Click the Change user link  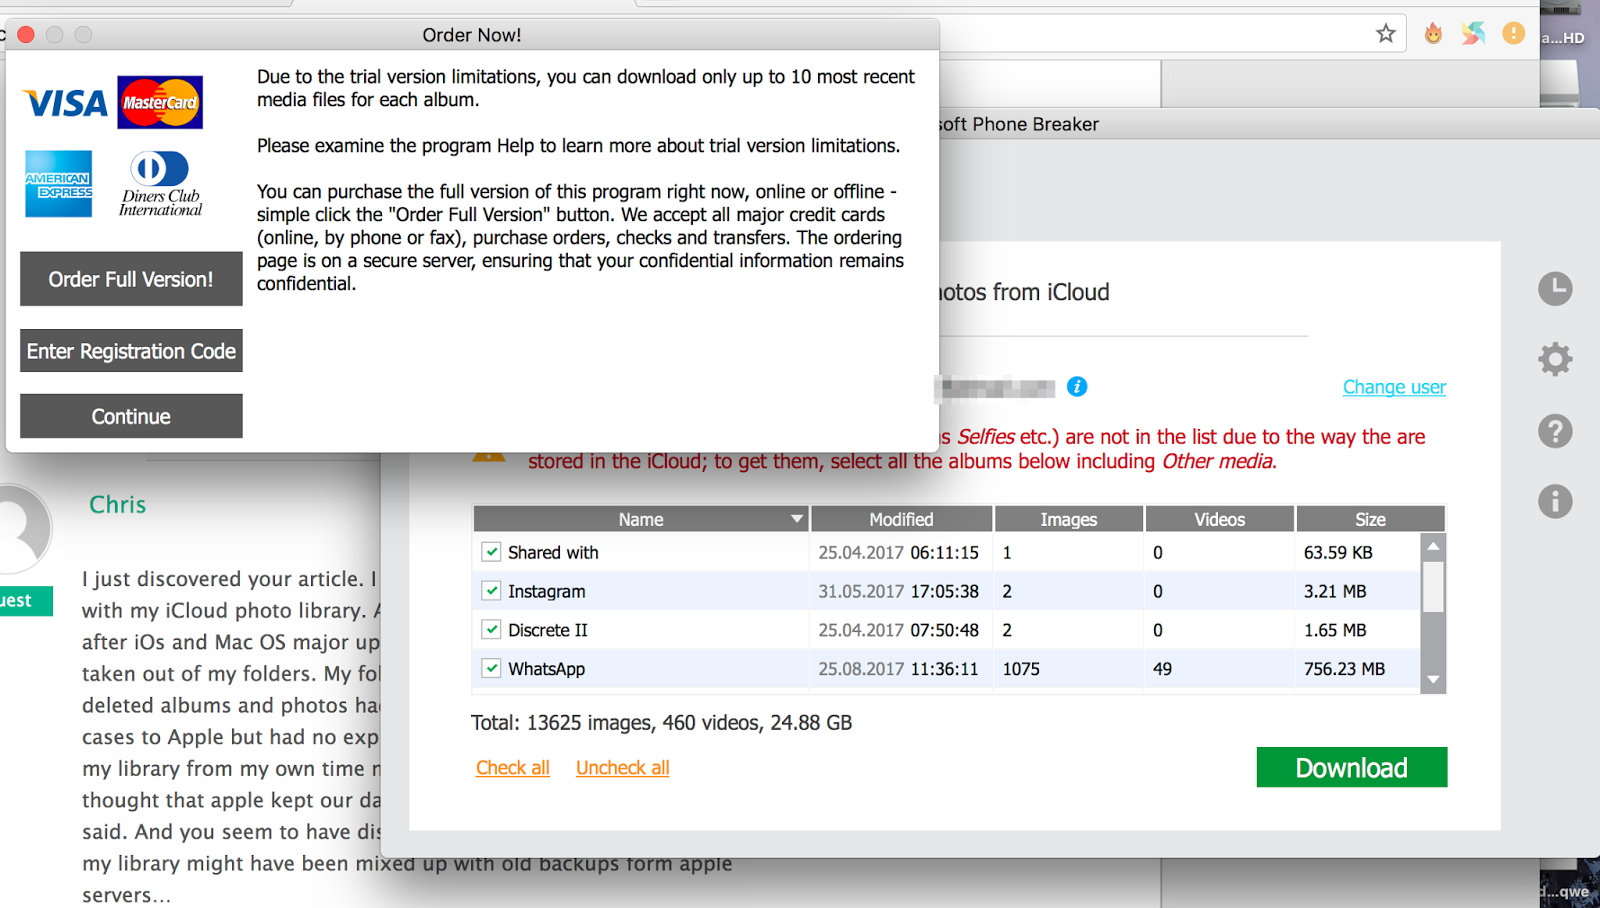(1394, 387)
